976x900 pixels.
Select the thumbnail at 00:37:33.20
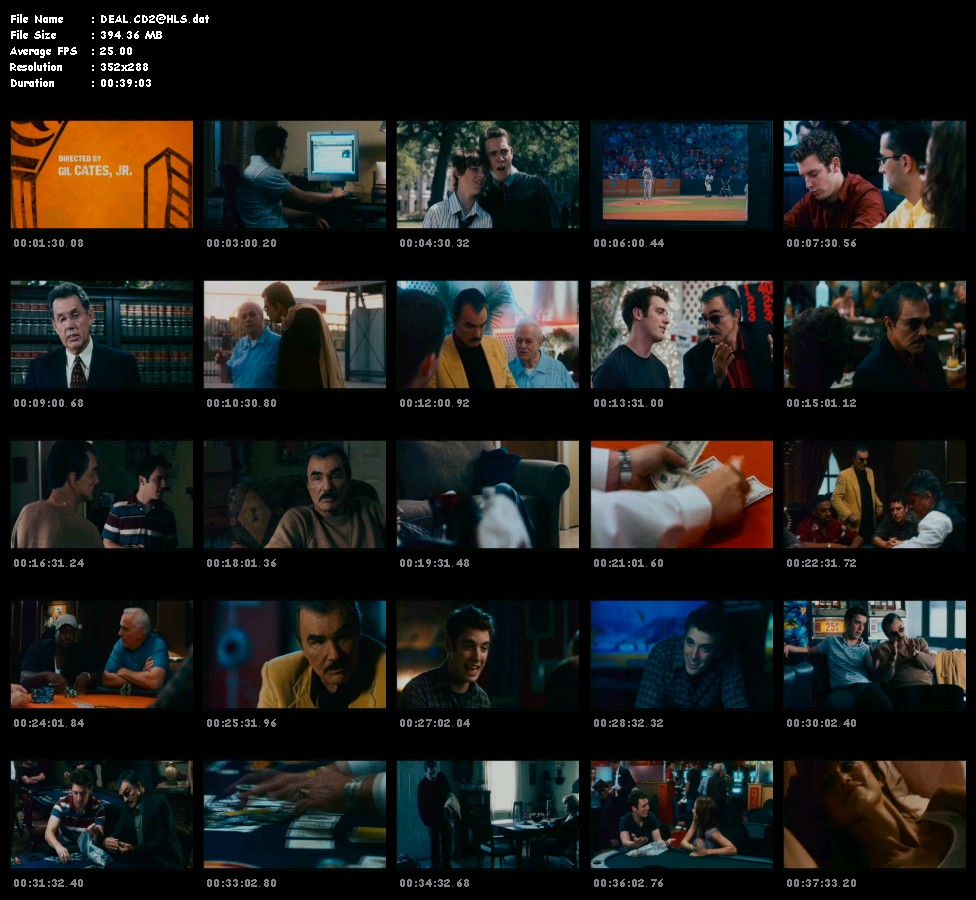pos(875,814)
